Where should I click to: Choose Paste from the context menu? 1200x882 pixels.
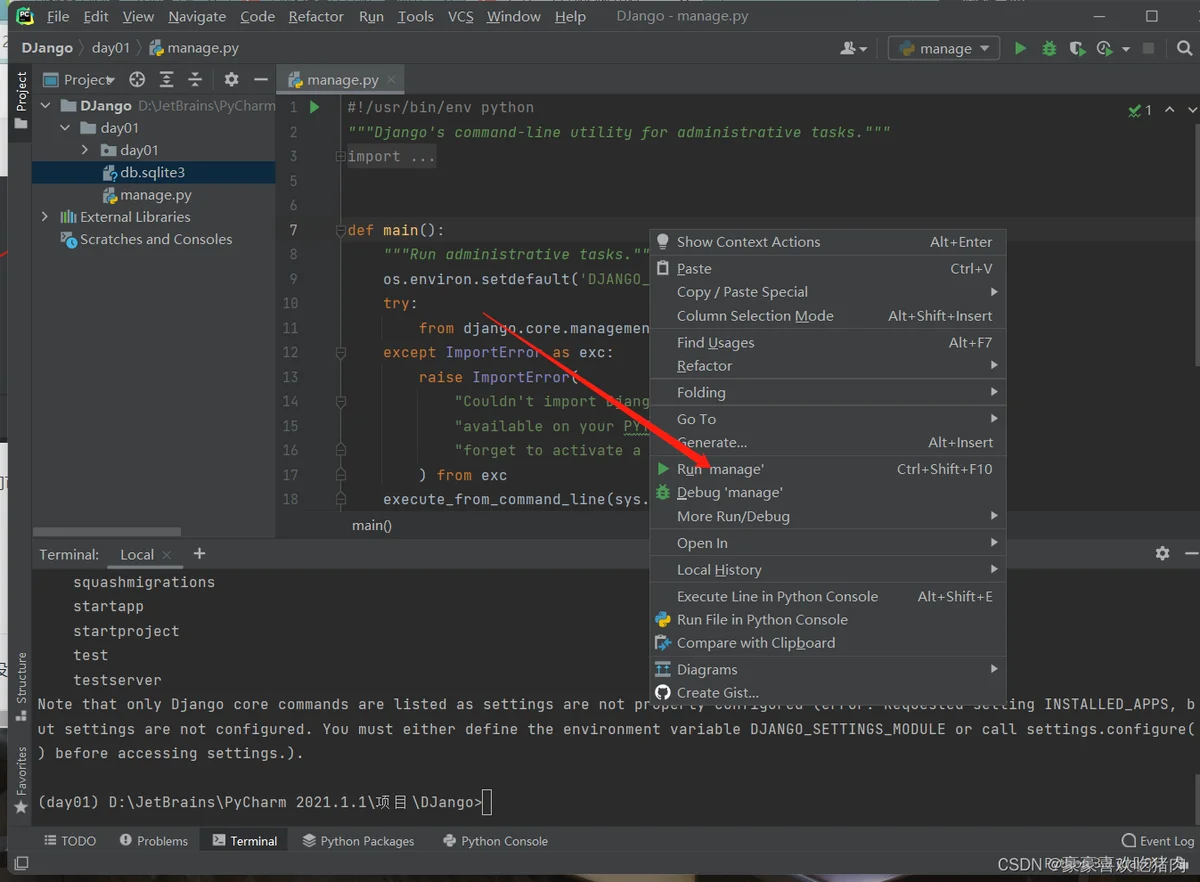tap(828, 269)
